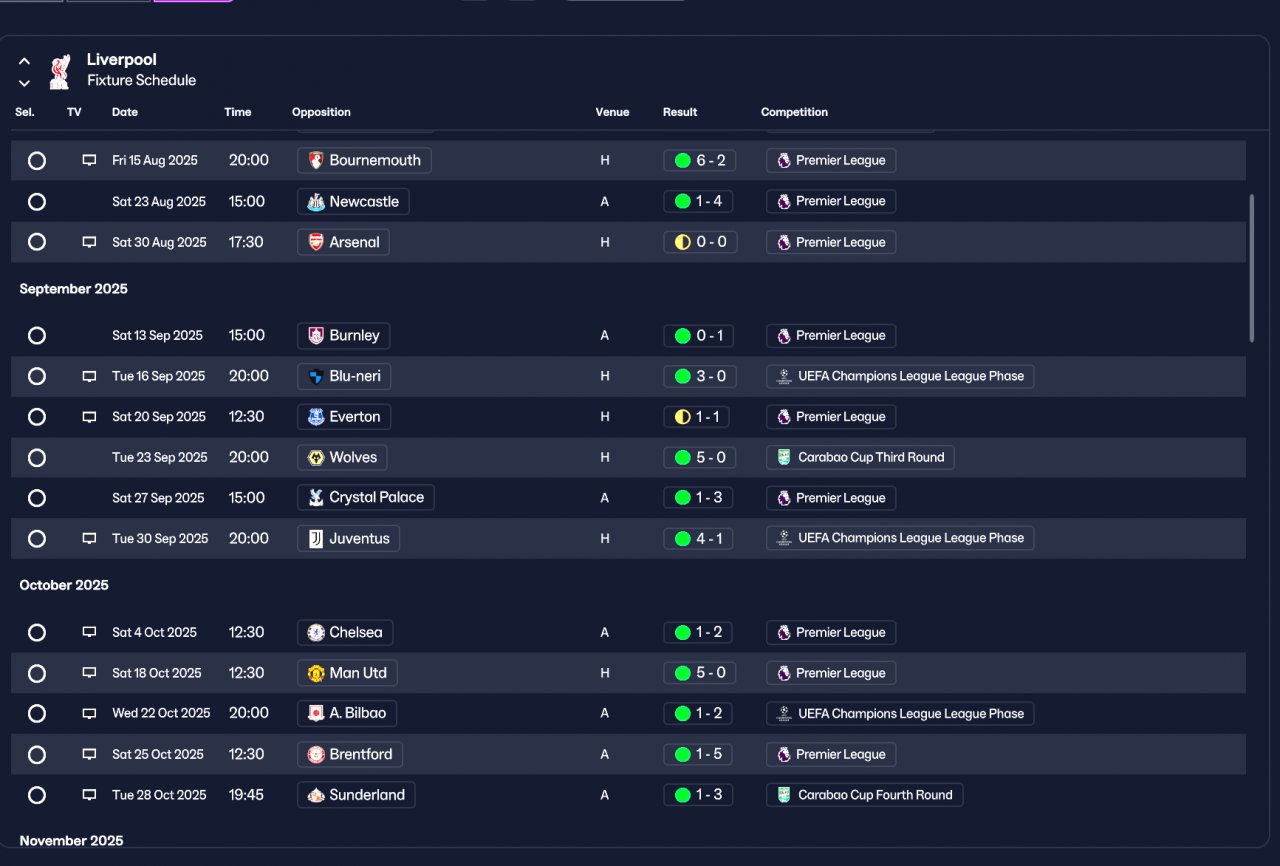Select the Chelsea fixture radio button
This screenshot has height=866, width=1280.
[x=37, y=632]
